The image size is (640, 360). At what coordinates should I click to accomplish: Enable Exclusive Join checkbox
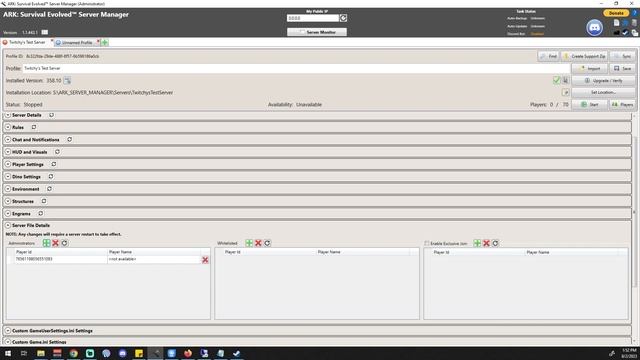pyautogui.click(x=427, y=243)
